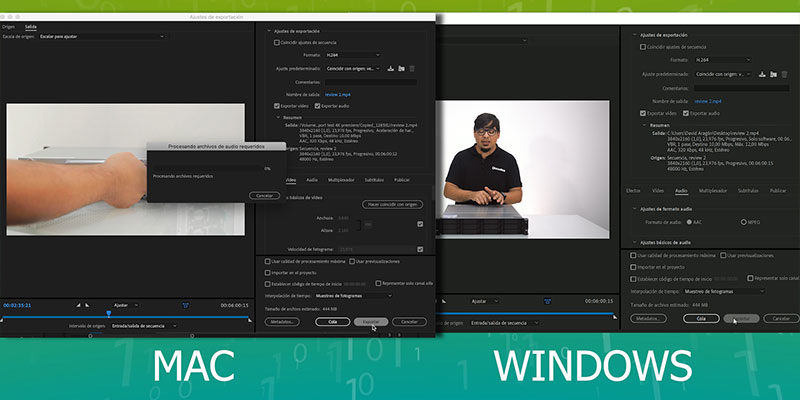Enable Usar calidad de procesamiento máxima on Mac

tap(267, 261)
